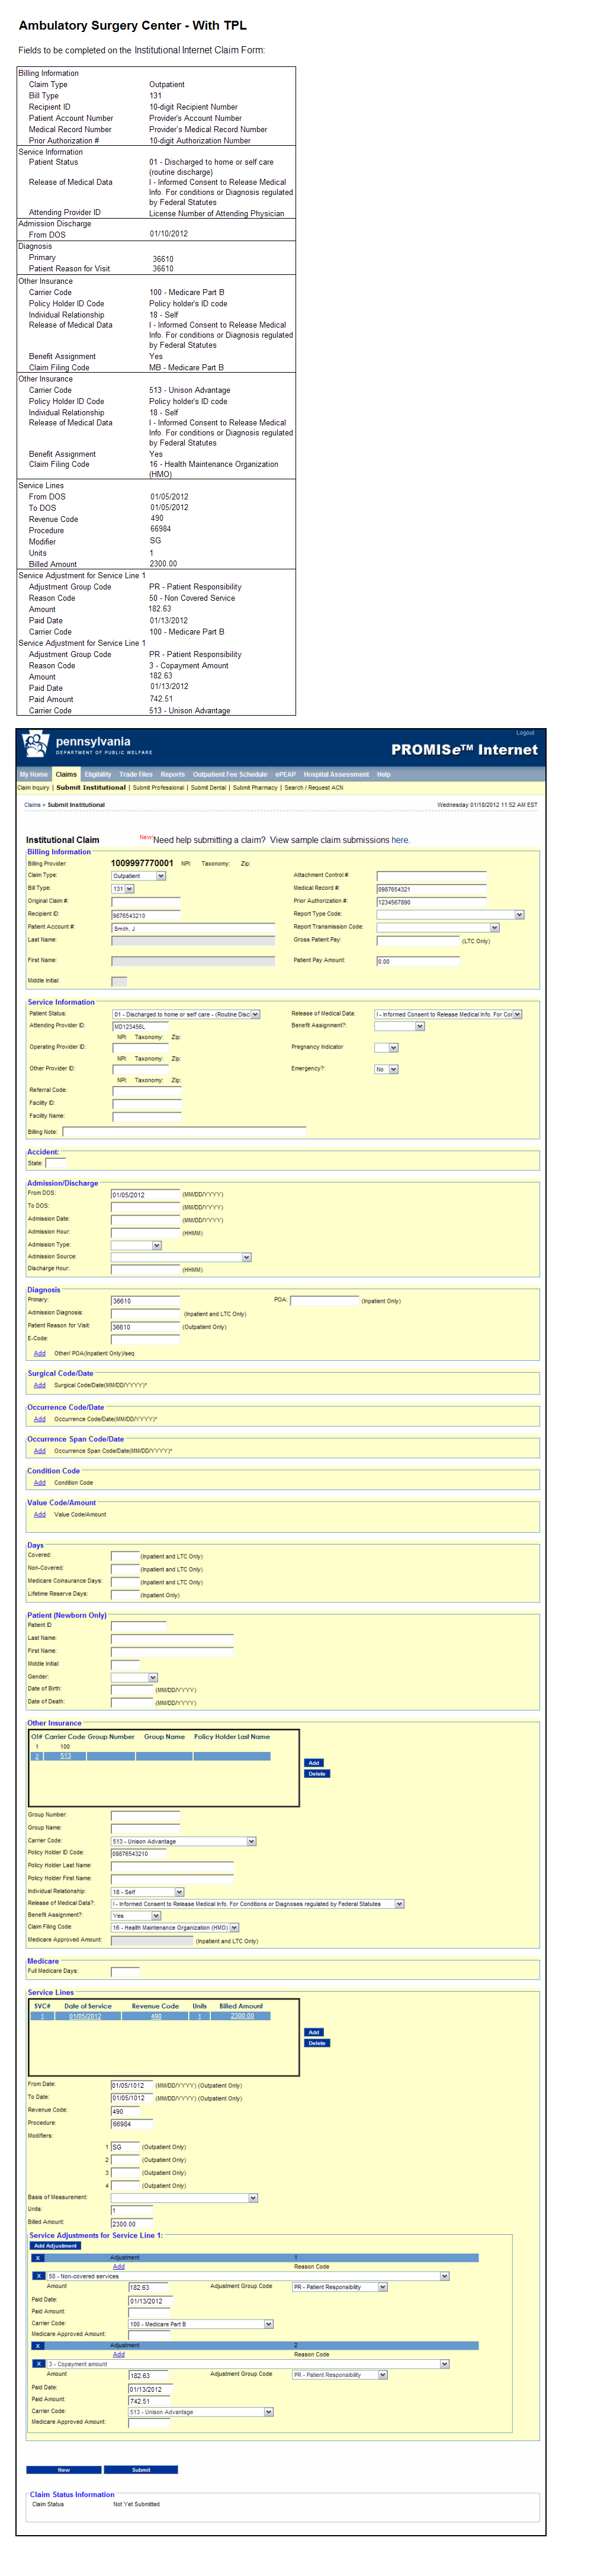This screenshot has width=594, height=2576.
Task: Open the Trade Files tab
Action: pyautogui.click(x=136, y=774)
